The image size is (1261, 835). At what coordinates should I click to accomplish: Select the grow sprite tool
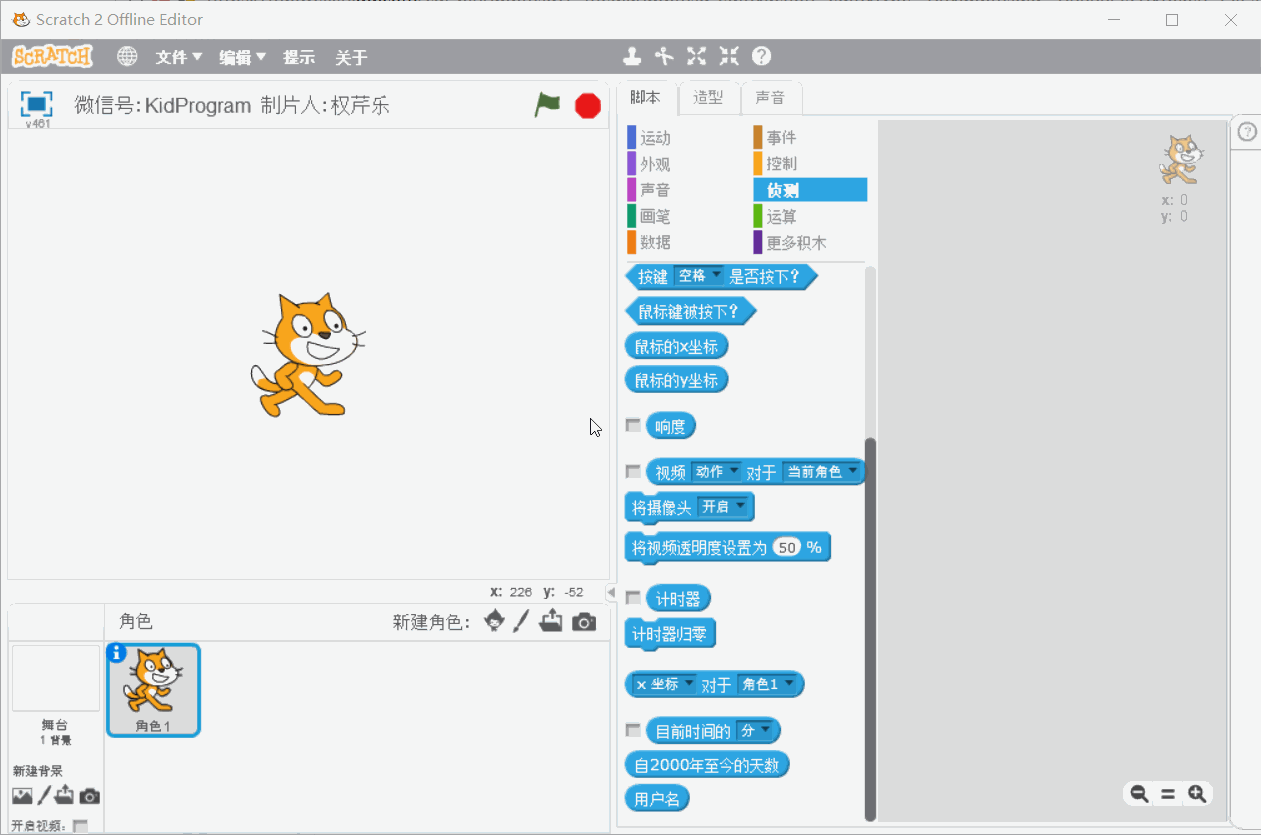click(697, 56)
